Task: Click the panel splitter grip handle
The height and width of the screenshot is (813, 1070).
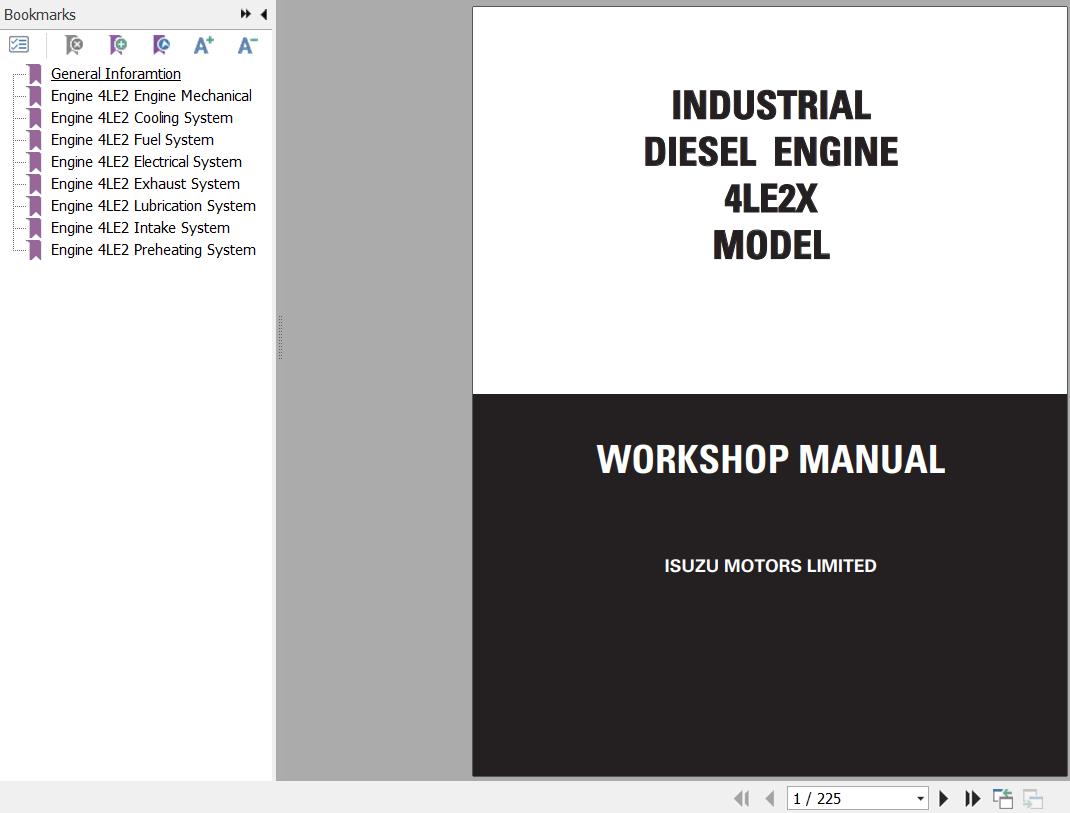Action: coord(280,337)
